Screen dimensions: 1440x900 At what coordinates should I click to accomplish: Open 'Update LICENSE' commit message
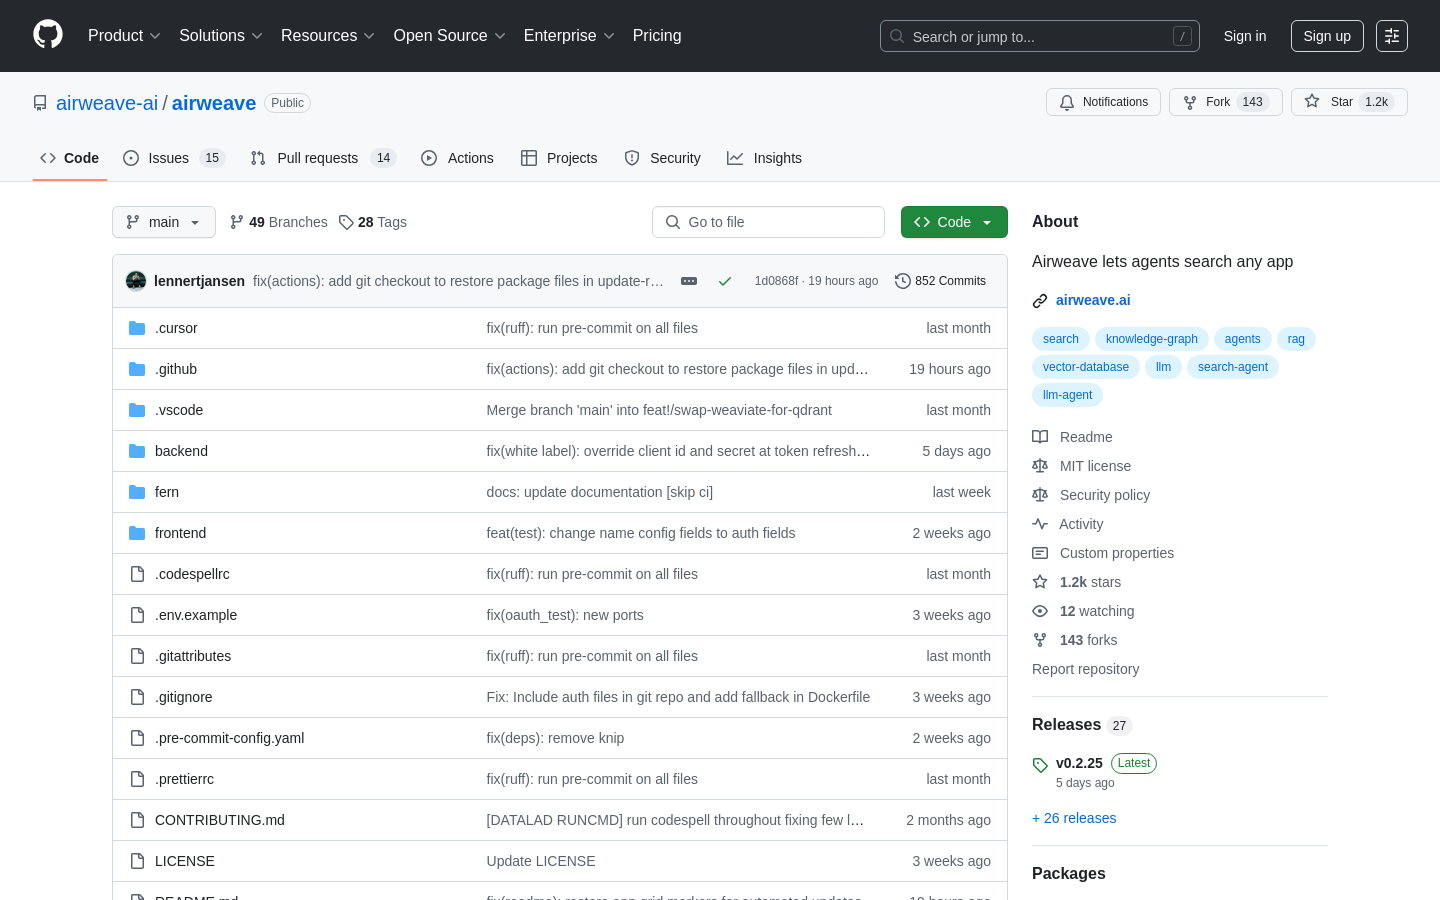point(541,861)
